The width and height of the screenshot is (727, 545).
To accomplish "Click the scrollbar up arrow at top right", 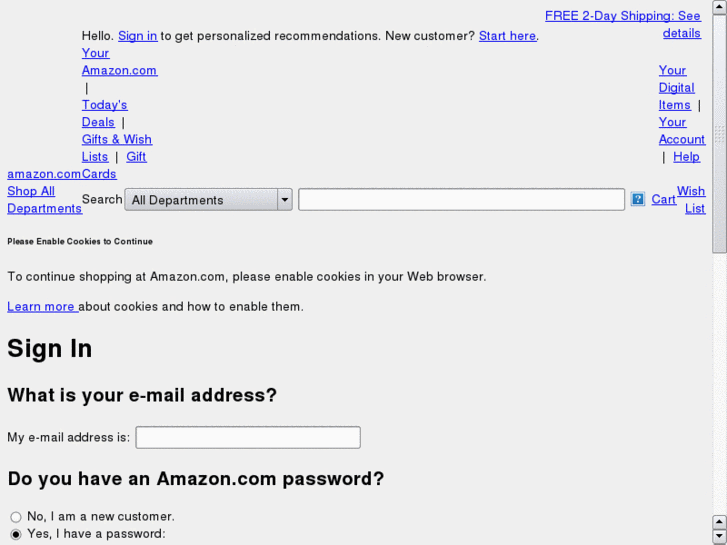I will [x=719, y=7].
